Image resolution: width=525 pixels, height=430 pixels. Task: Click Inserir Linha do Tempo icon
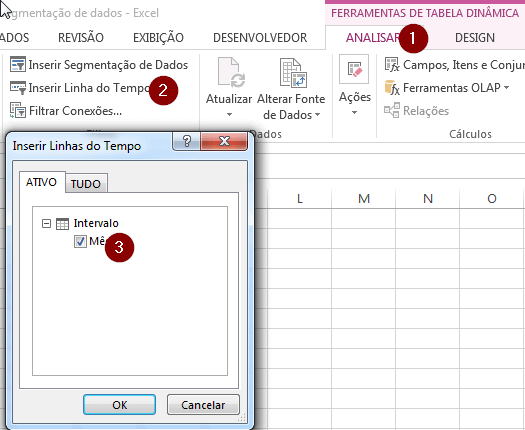18,88
